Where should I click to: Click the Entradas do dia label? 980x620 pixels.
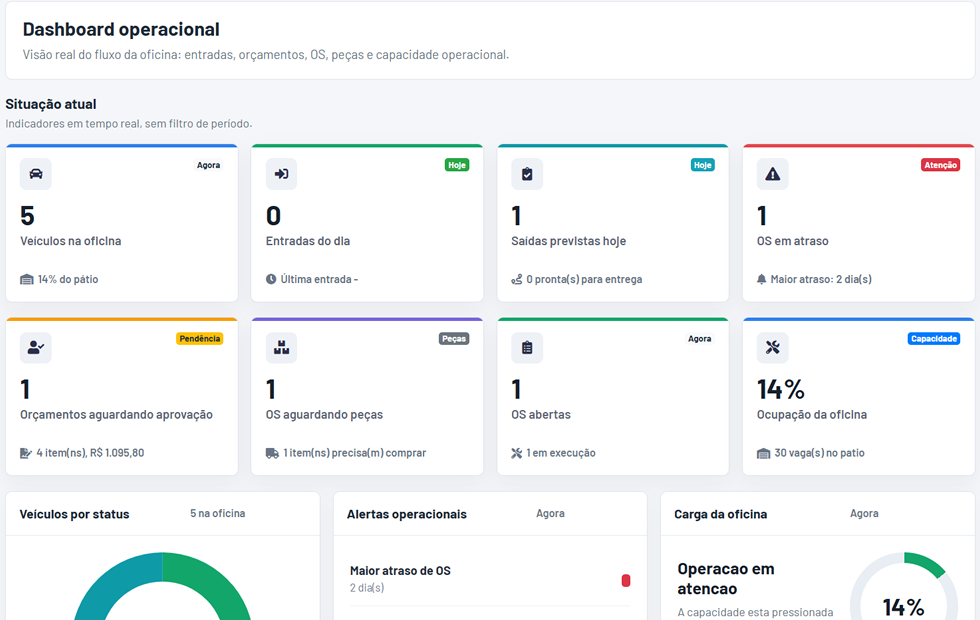308,241
